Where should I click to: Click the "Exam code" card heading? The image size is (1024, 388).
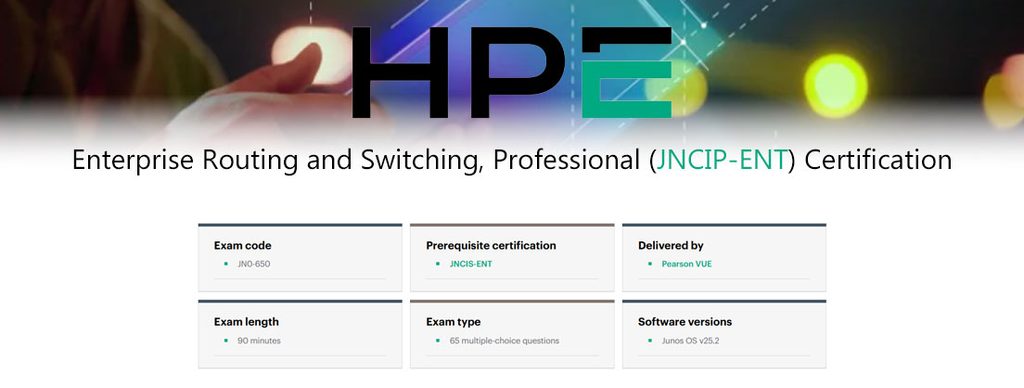tap(242, 246)
